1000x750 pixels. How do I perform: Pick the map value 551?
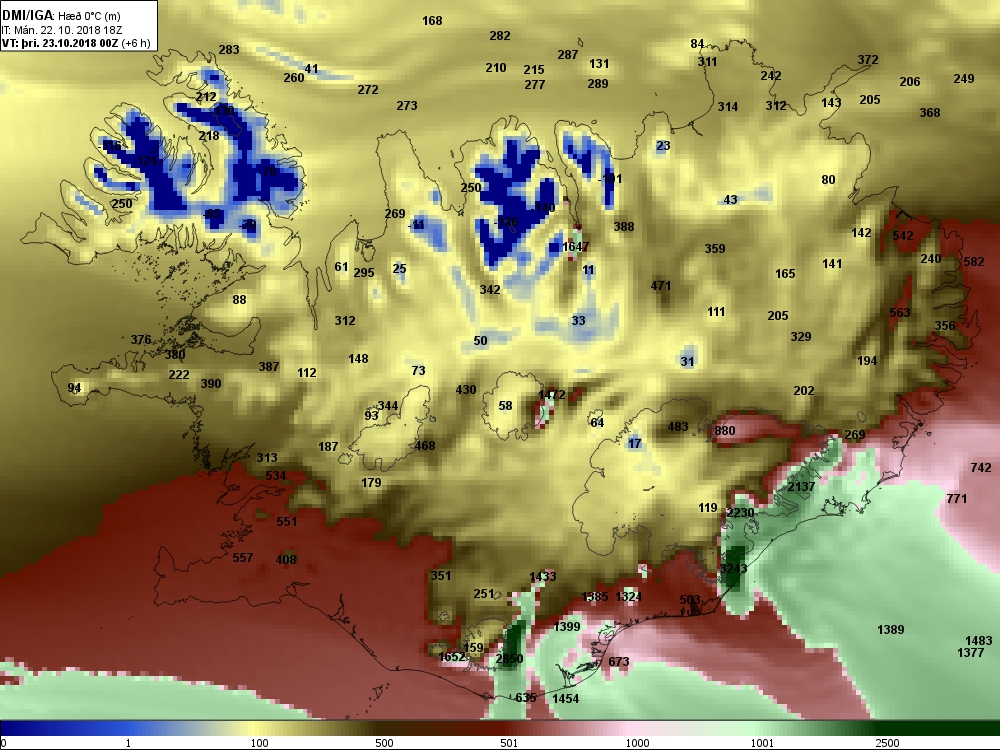286,522
